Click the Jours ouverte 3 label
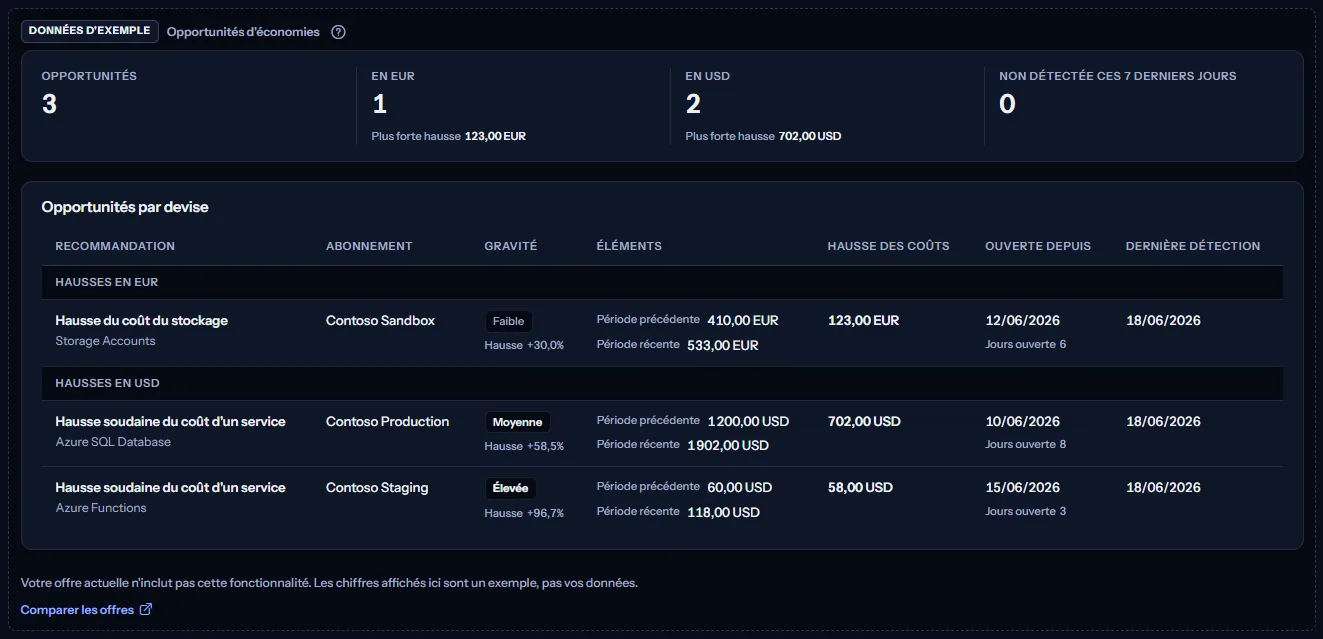 (x=1026, y=512)
